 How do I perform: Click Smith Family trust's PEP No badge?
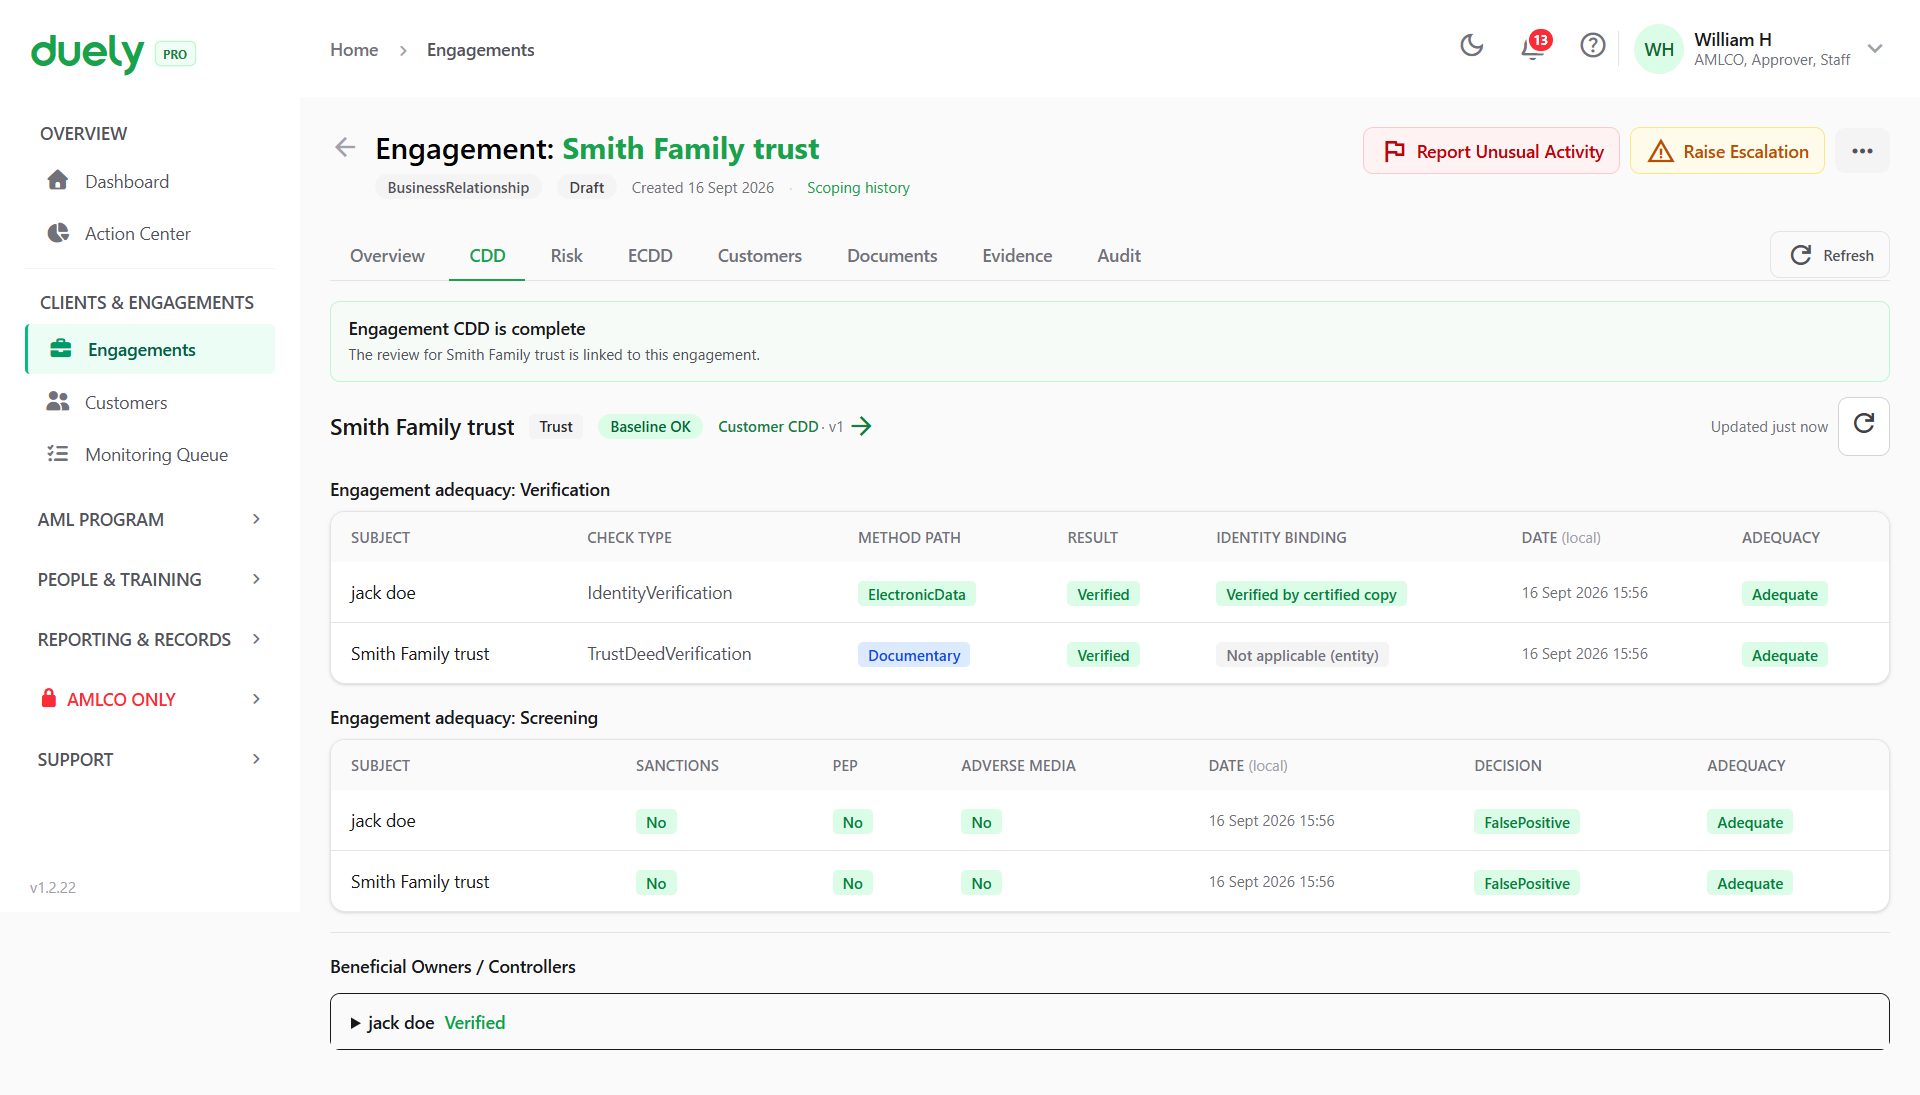coord(852,883)
